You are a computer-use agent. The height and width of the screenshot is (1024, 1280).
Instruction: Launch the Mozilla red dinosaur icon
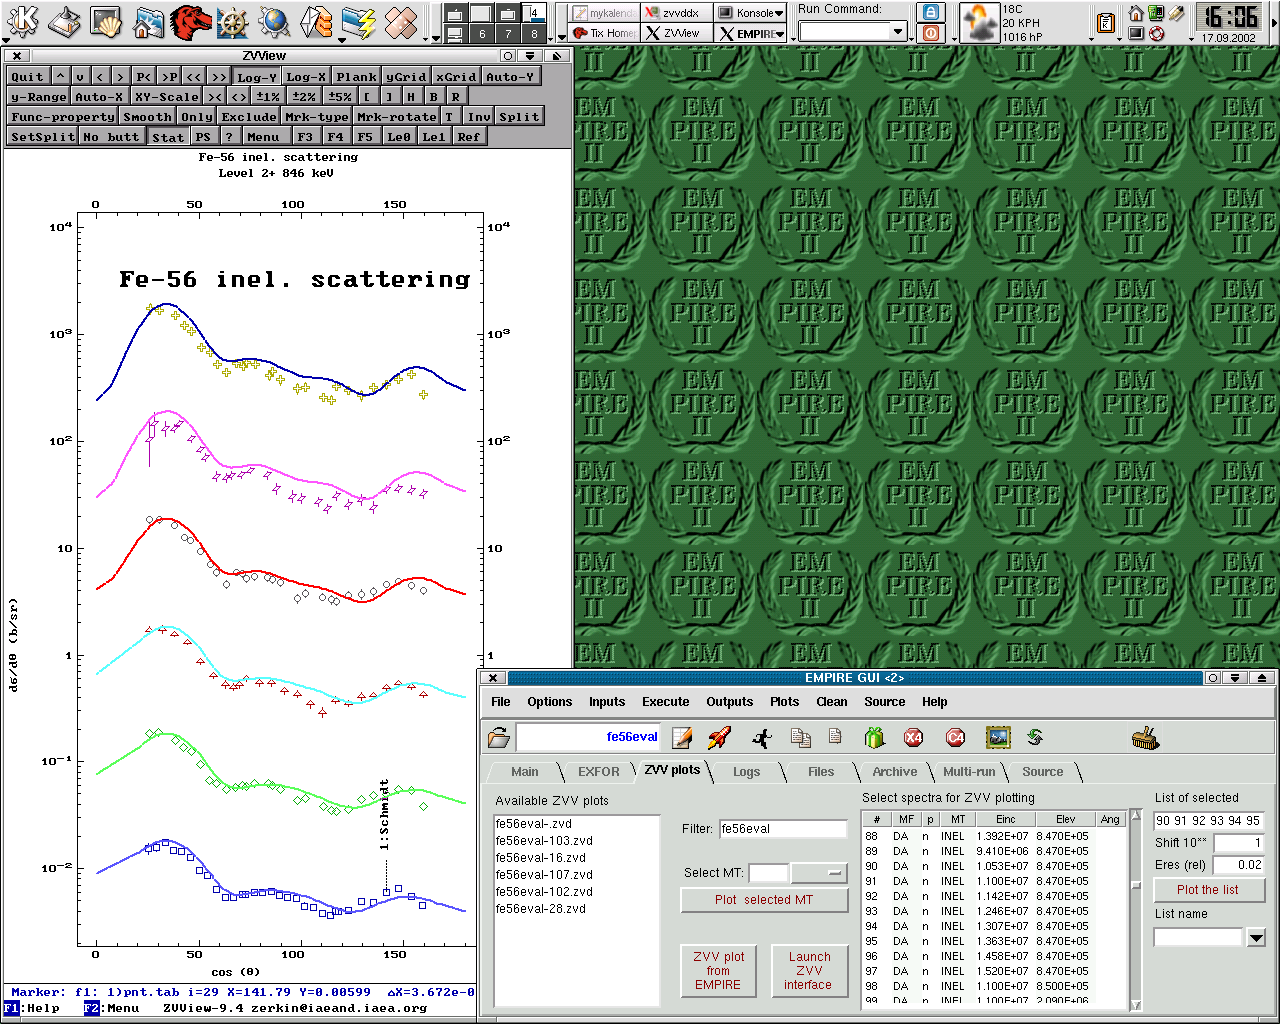(x=190, y=21)
